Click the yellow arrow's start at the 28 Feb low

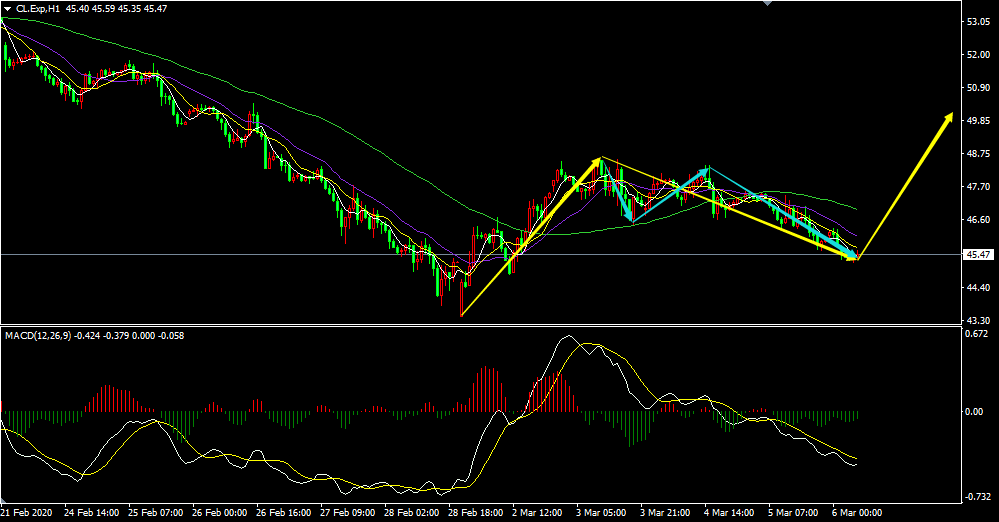click(462, 315)
